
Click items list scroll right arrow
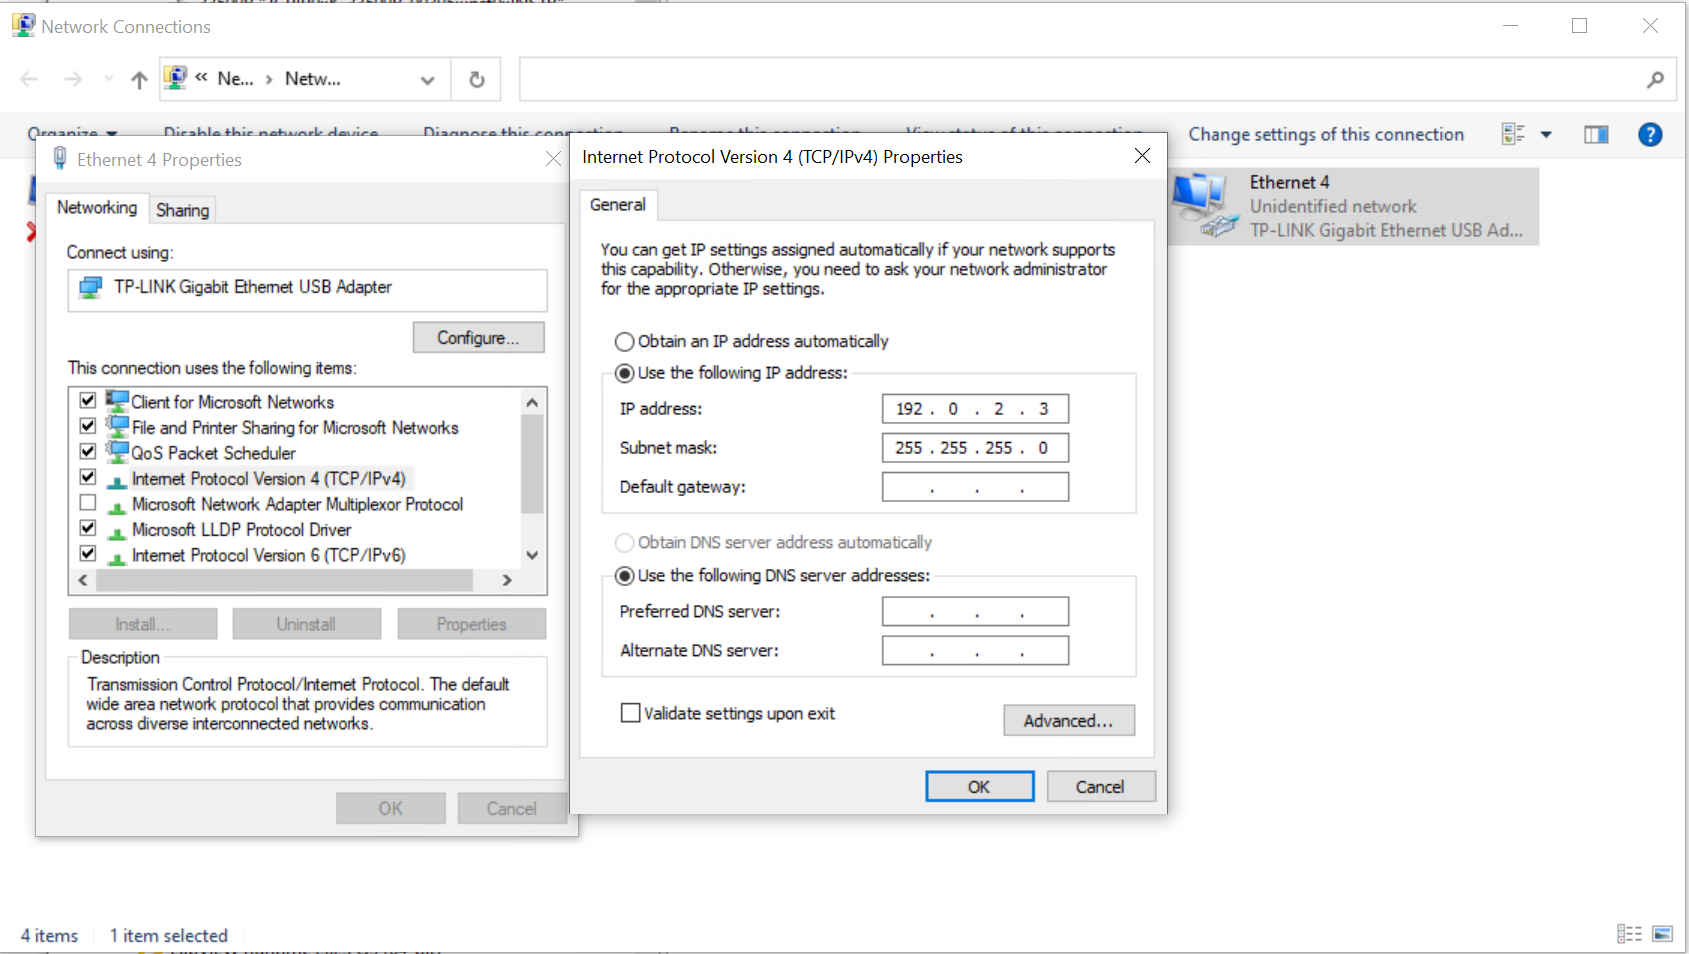click(x=507, y=580)
